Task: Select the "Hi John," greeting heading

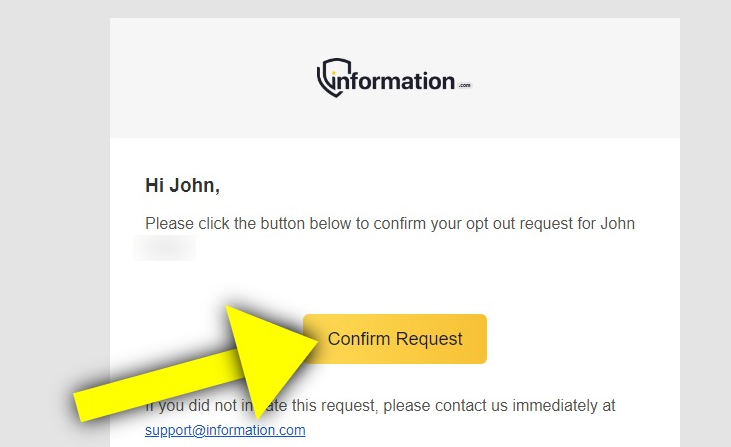Action: click(x=182, y=185)
